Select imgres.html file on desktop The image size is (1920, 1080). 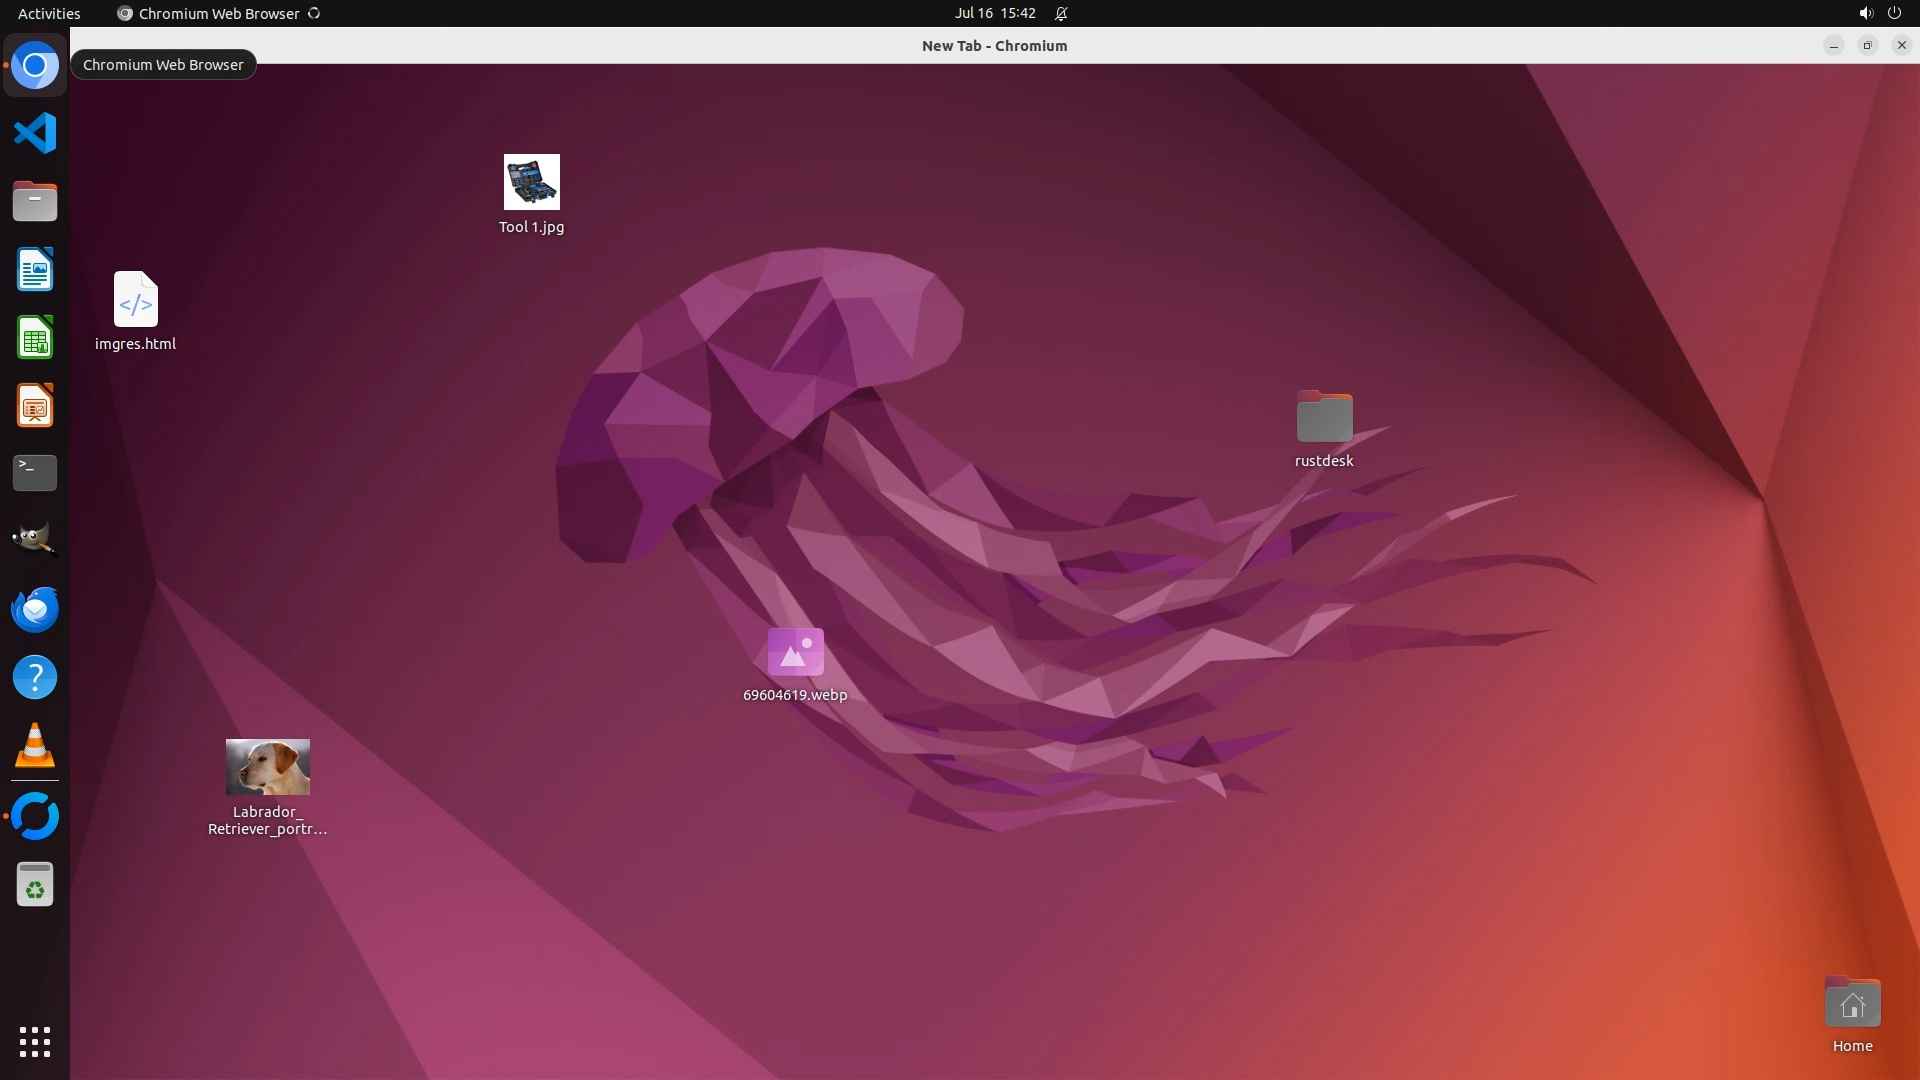coord(136,300)
